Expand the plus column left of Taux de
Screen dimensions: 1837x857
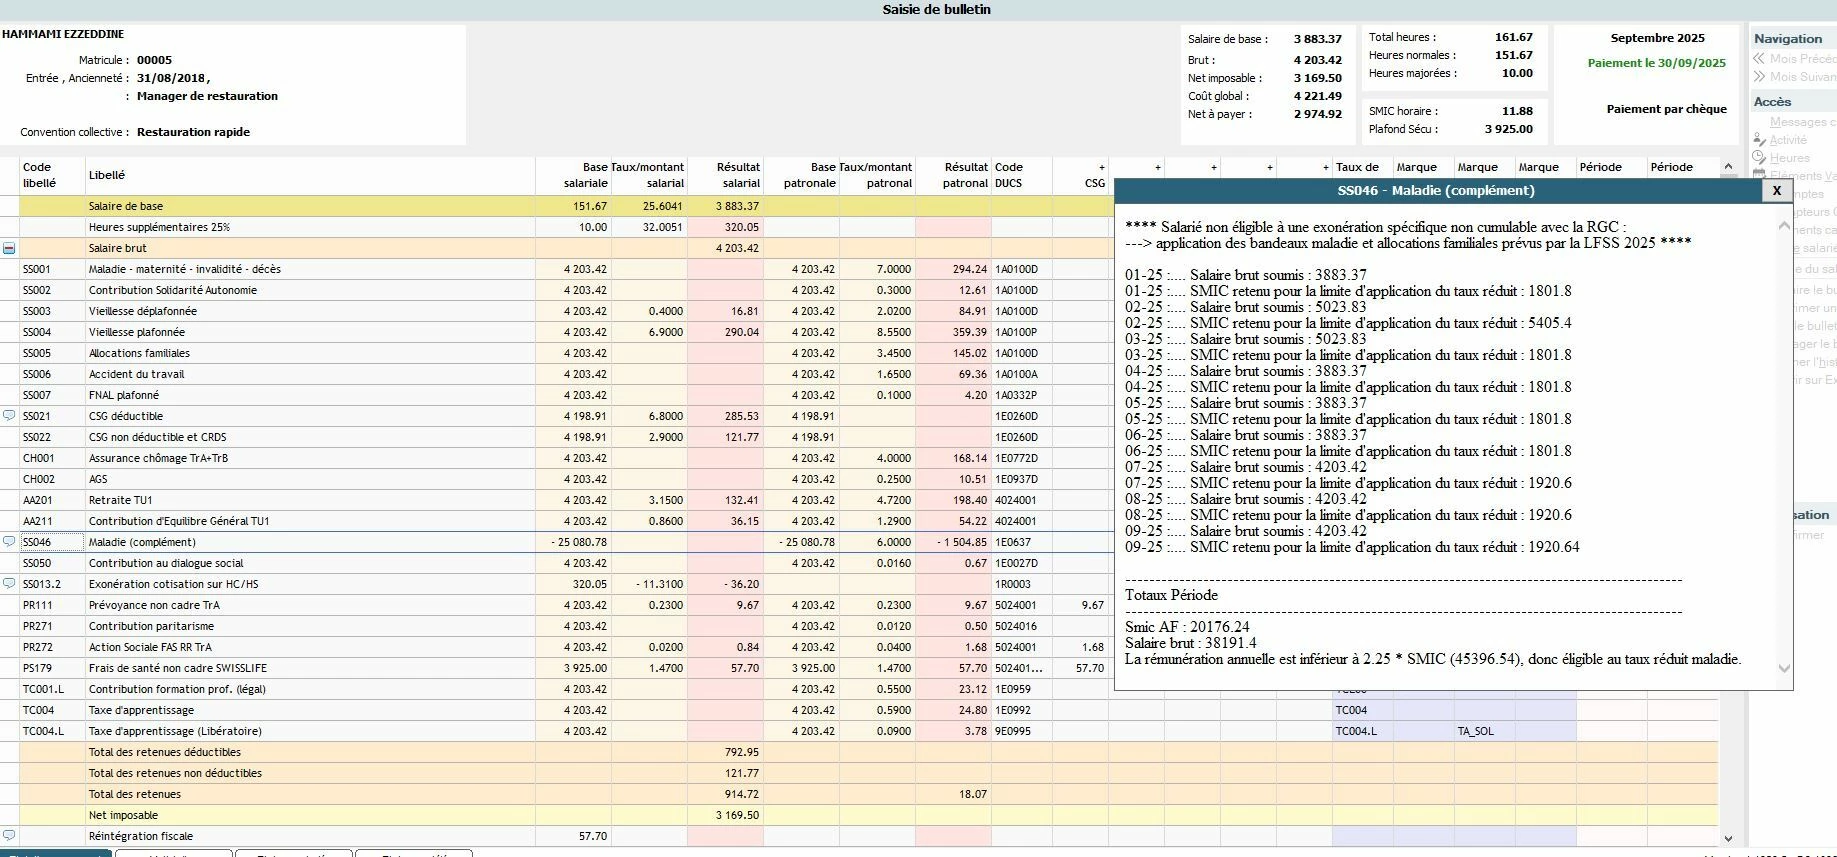(x=1325, y=168)
